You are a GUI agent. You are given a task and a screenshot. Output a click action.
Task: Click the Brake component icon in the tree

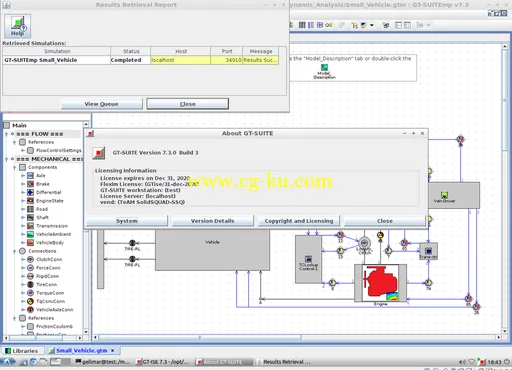click(30, 184)
